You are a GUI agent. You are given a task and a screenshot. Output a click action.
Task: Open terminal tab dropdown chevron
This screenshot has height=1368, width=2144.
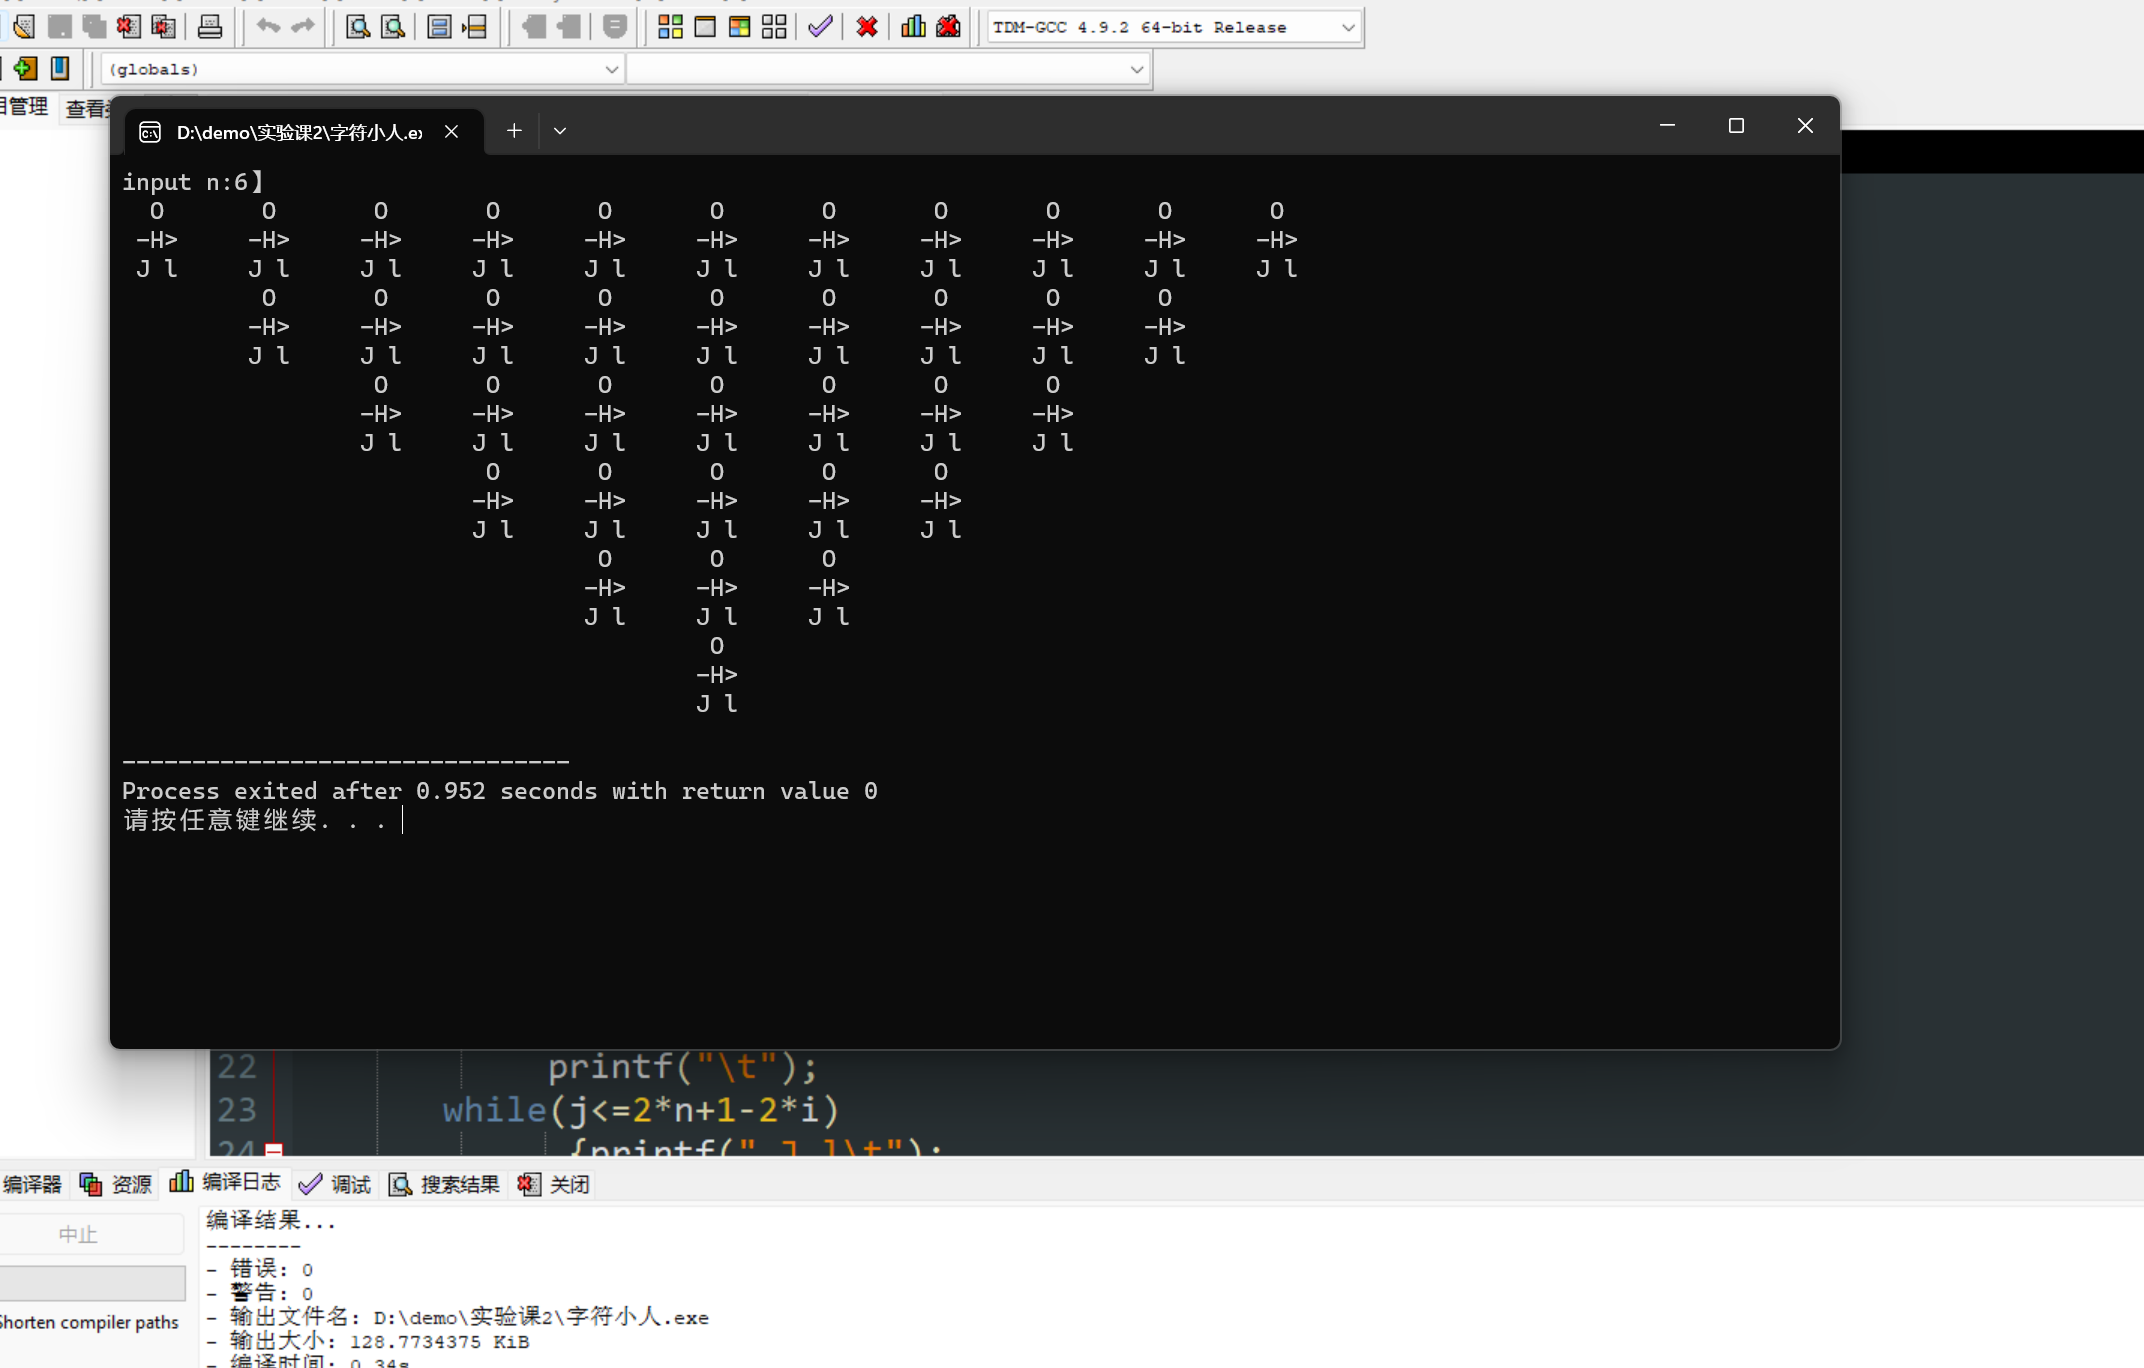click(x=560, y=131)
